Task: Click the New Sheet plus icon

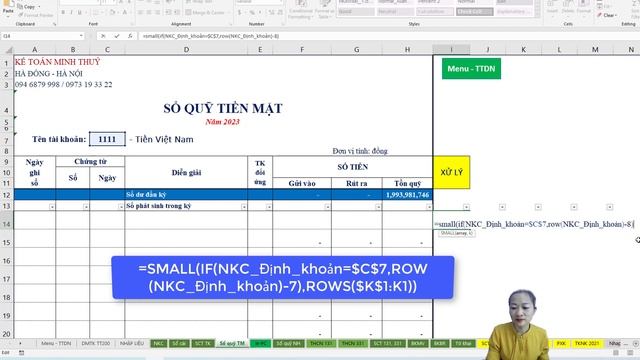Action: [636, 344]
